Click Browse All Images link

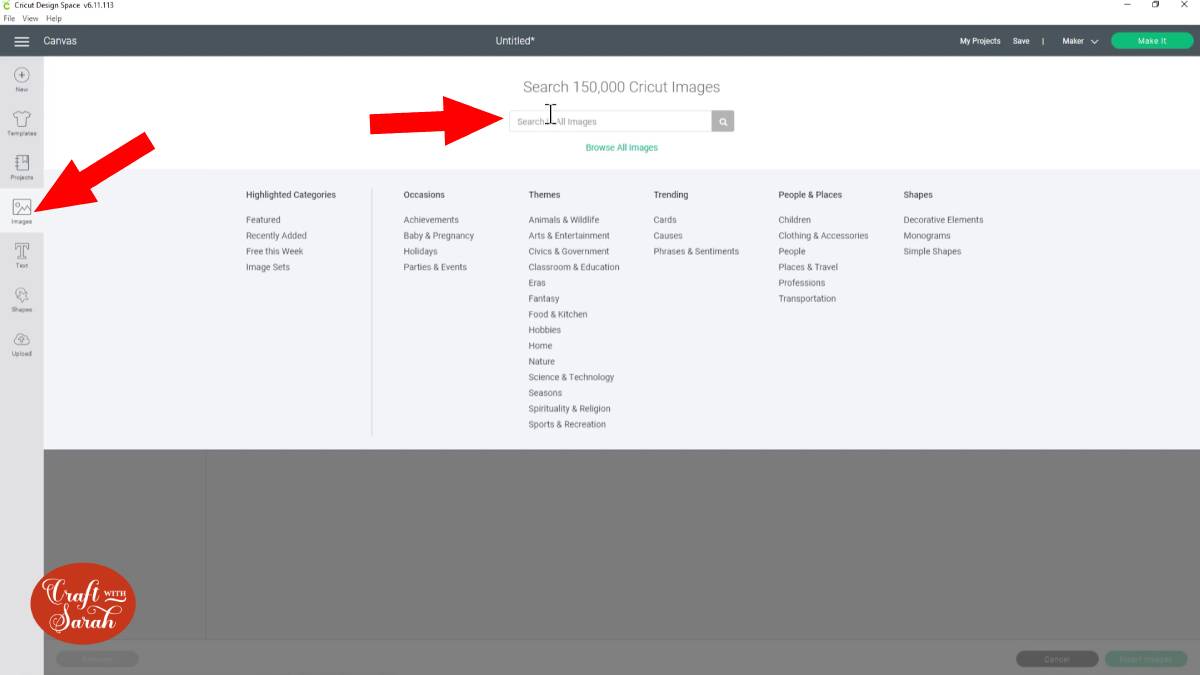622,147
